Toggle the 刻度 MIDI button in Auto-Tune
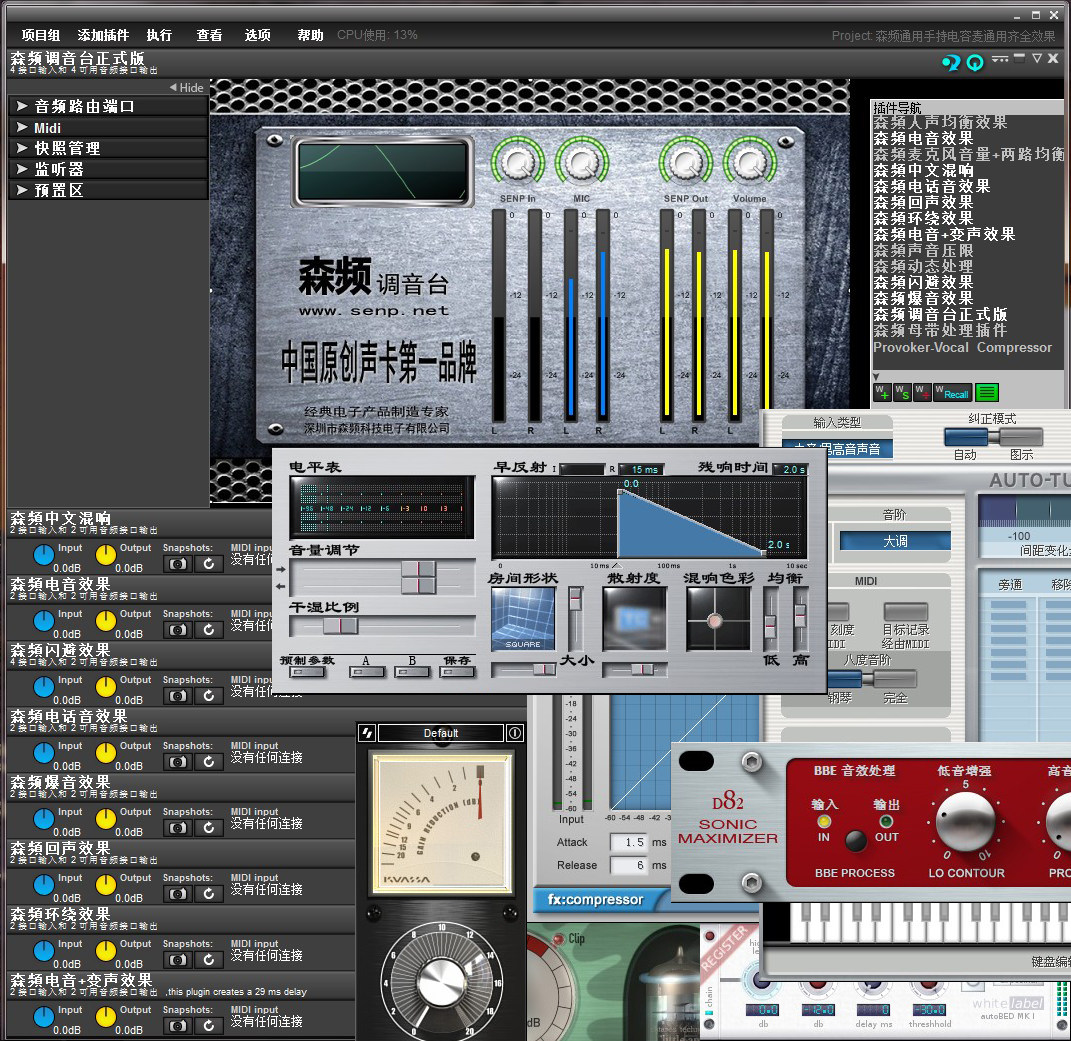Viewport: 1071px width, 1041px height. 837,611
